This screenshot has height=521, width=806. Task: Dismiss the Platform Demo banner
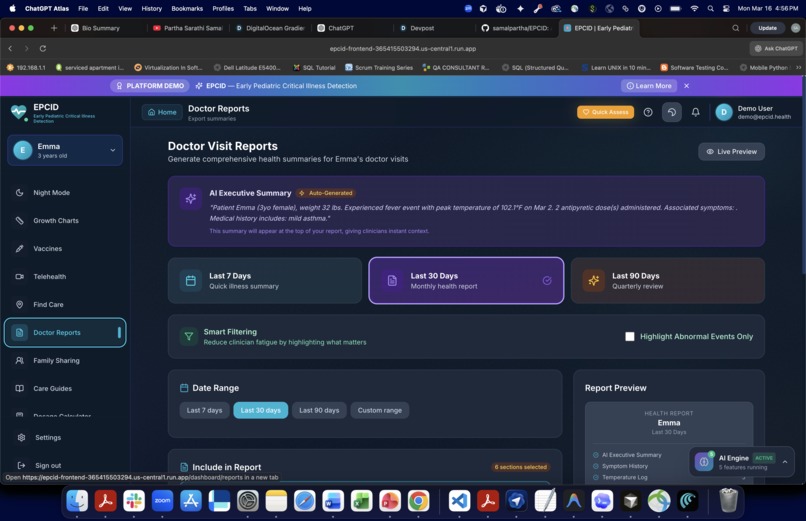686,86
